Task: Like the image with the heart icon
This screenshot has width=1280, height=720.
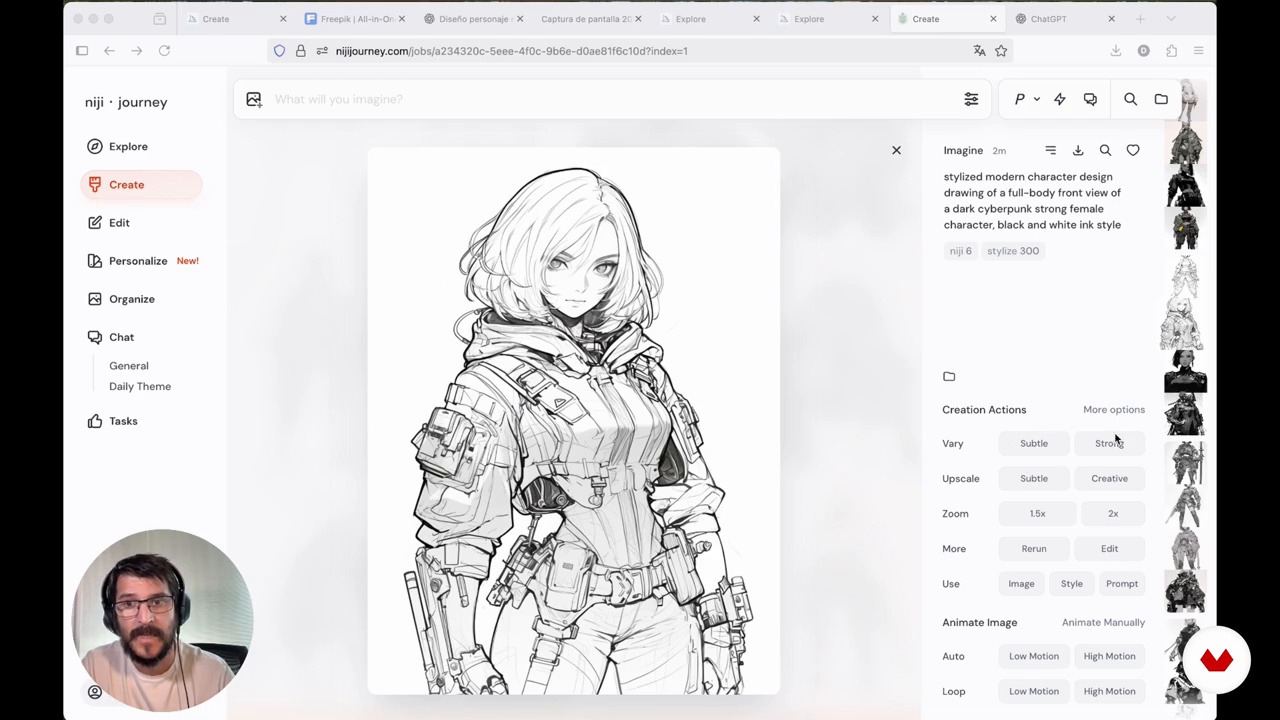Action: tap(1133, 150)
